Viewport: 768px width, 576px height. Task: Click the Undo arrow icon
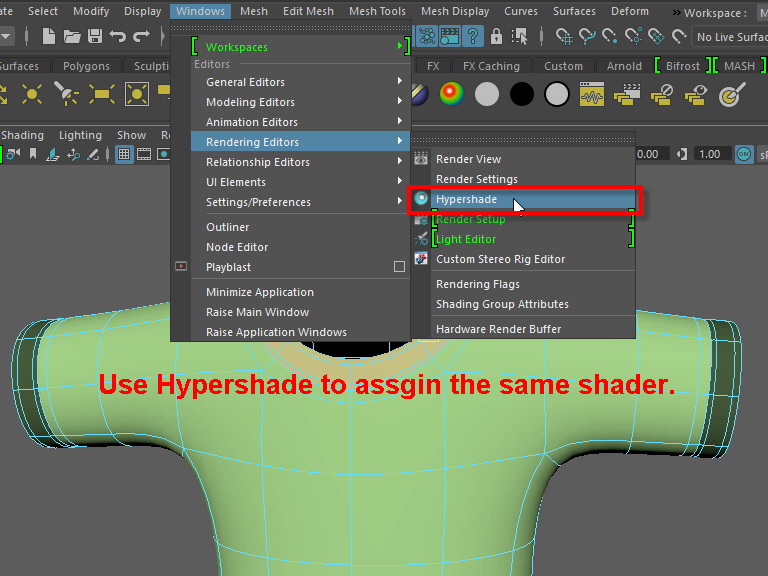click(x=118, y=36)
